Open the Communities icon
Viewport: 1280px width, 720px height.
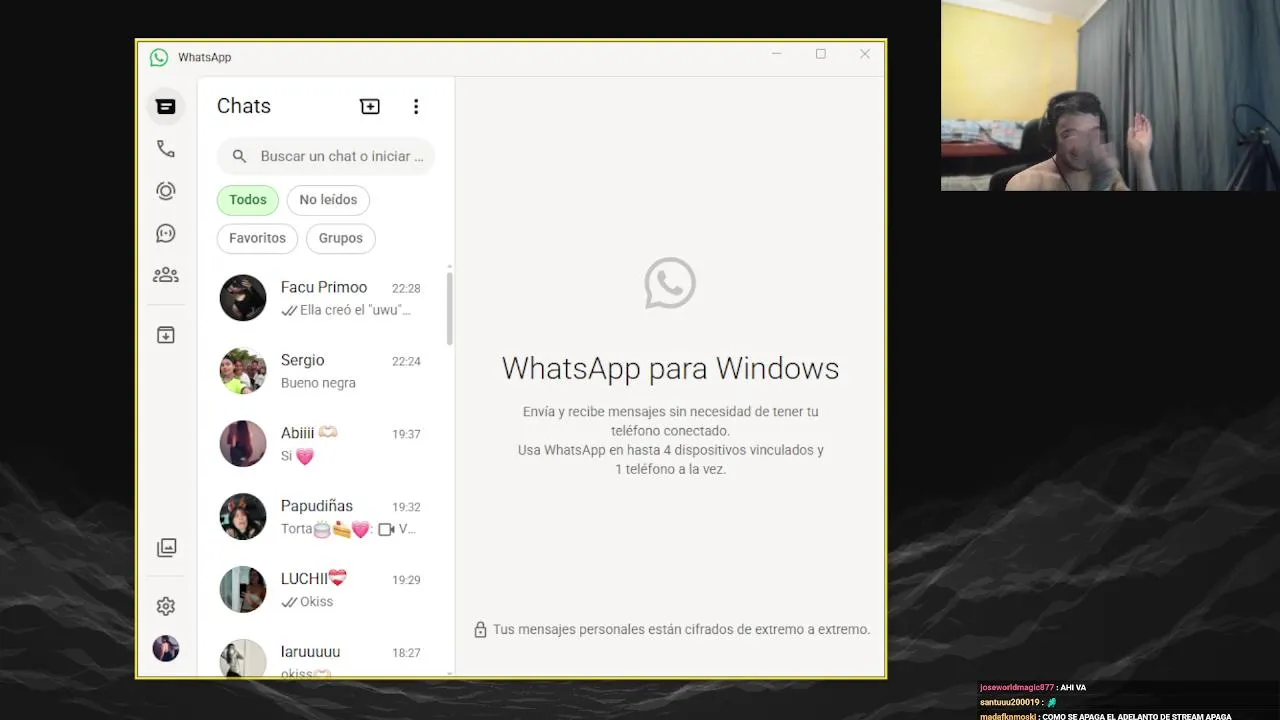[166, 275]
